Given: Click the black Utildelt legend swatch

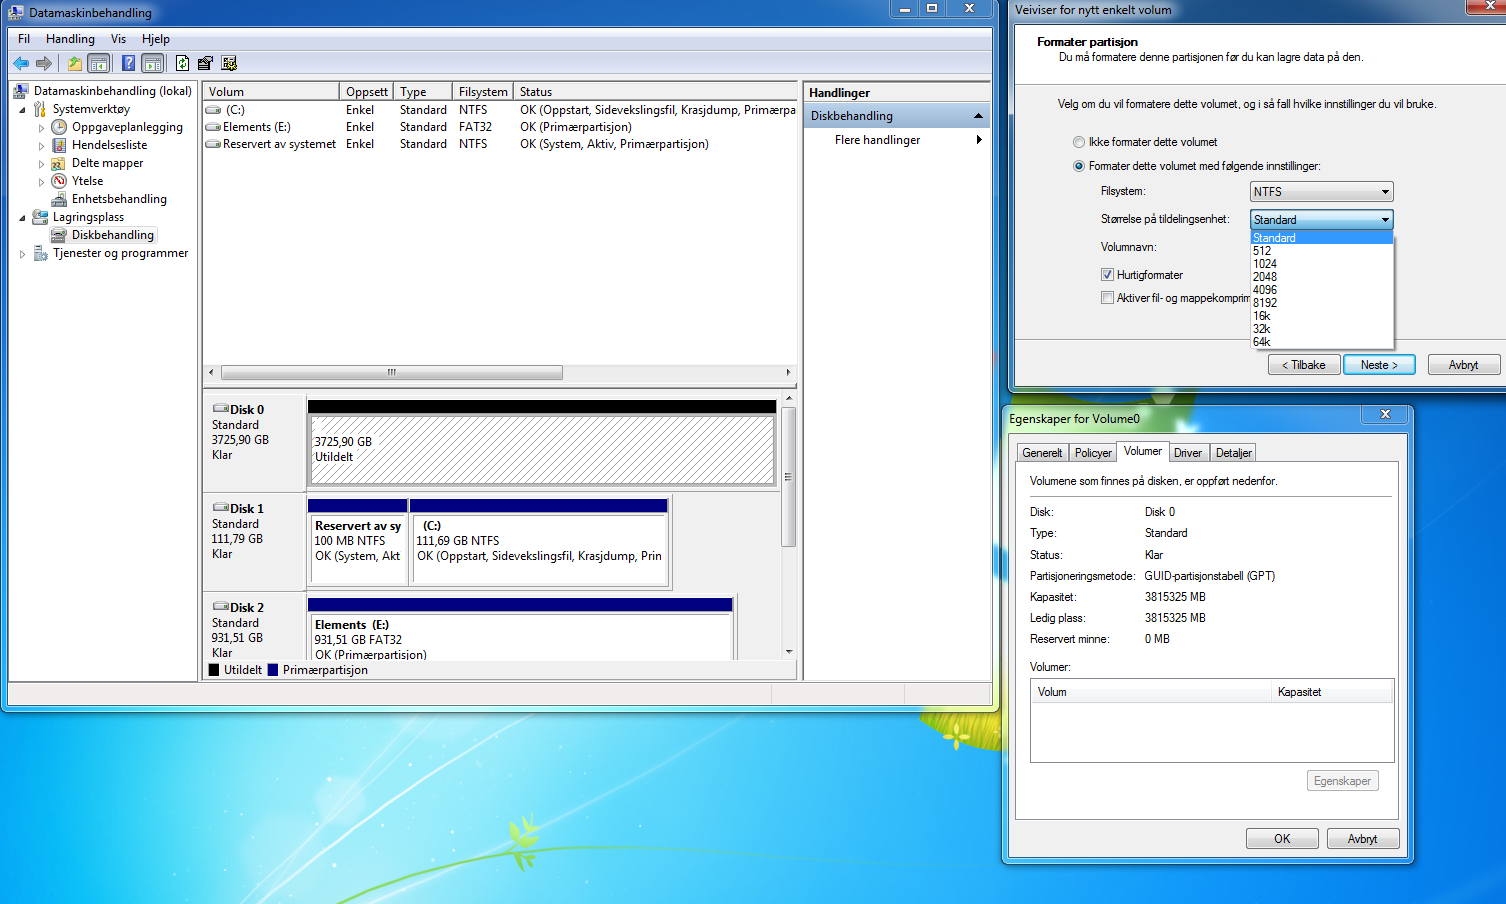Looking at the screenshot, I should [x=214, y=670].
